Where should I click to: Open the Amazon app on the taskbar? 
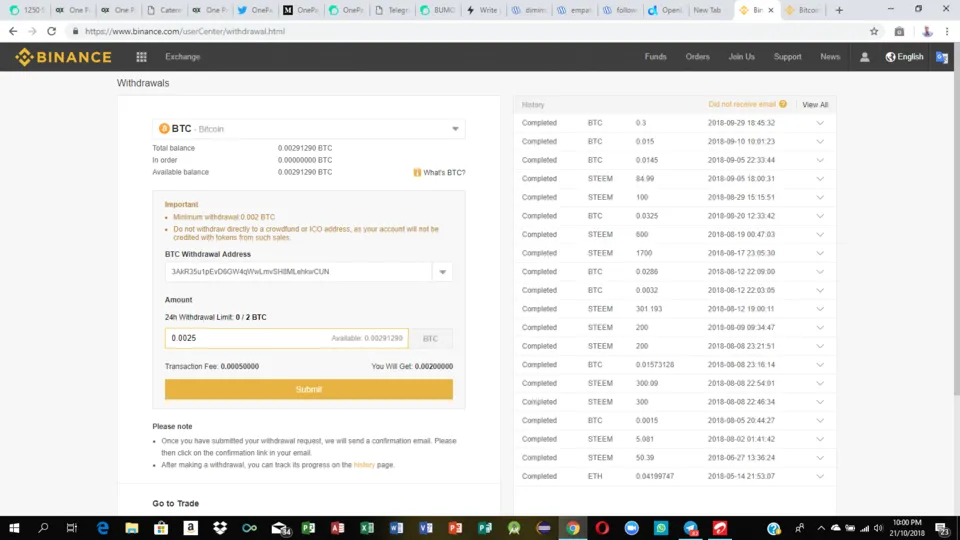(190, 528)
